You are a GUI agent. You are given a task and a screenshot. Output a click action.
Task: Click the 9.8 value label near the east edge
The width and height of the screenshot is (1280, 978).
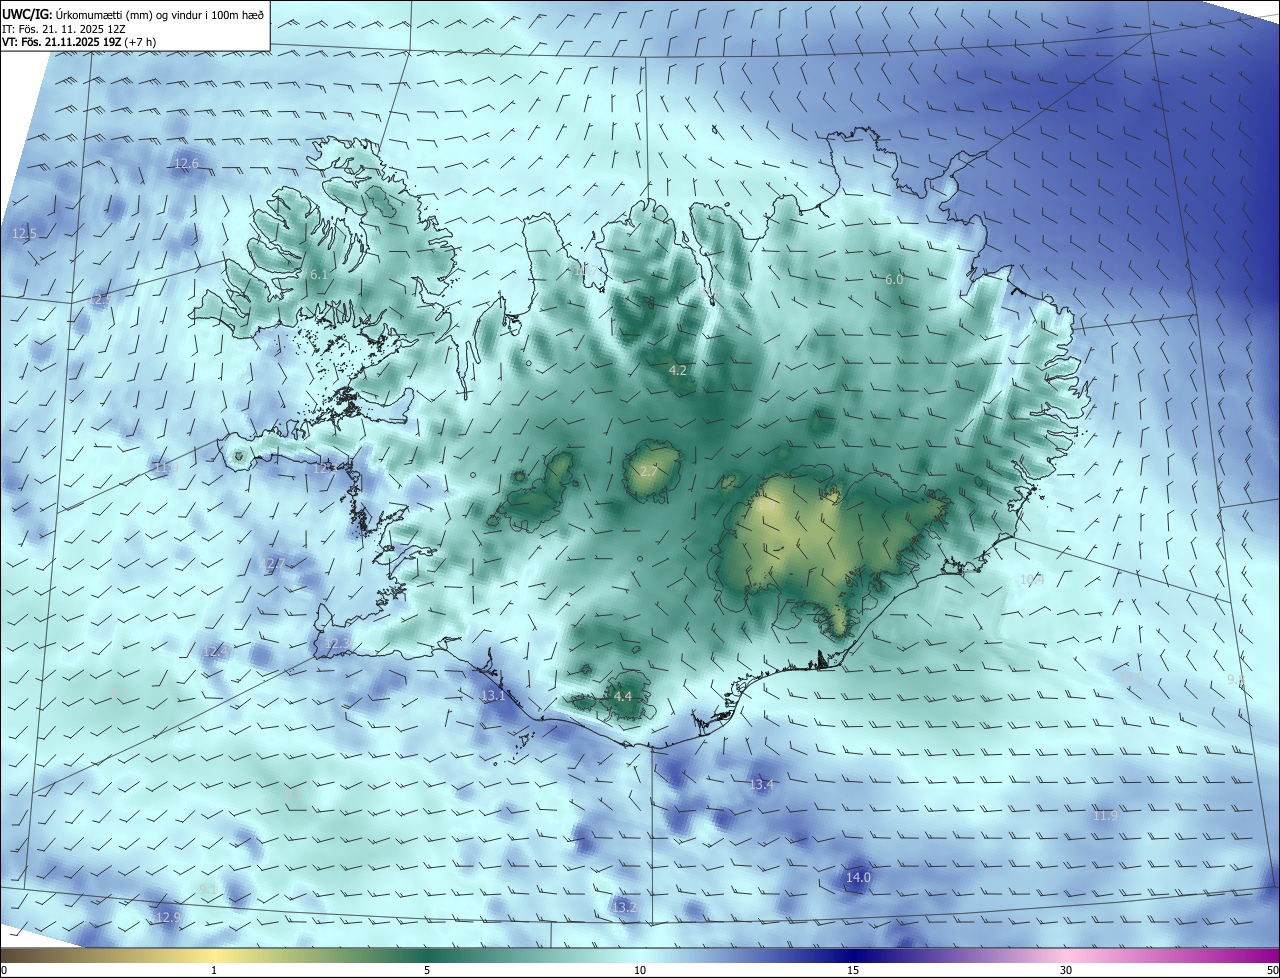[1236, 680]
